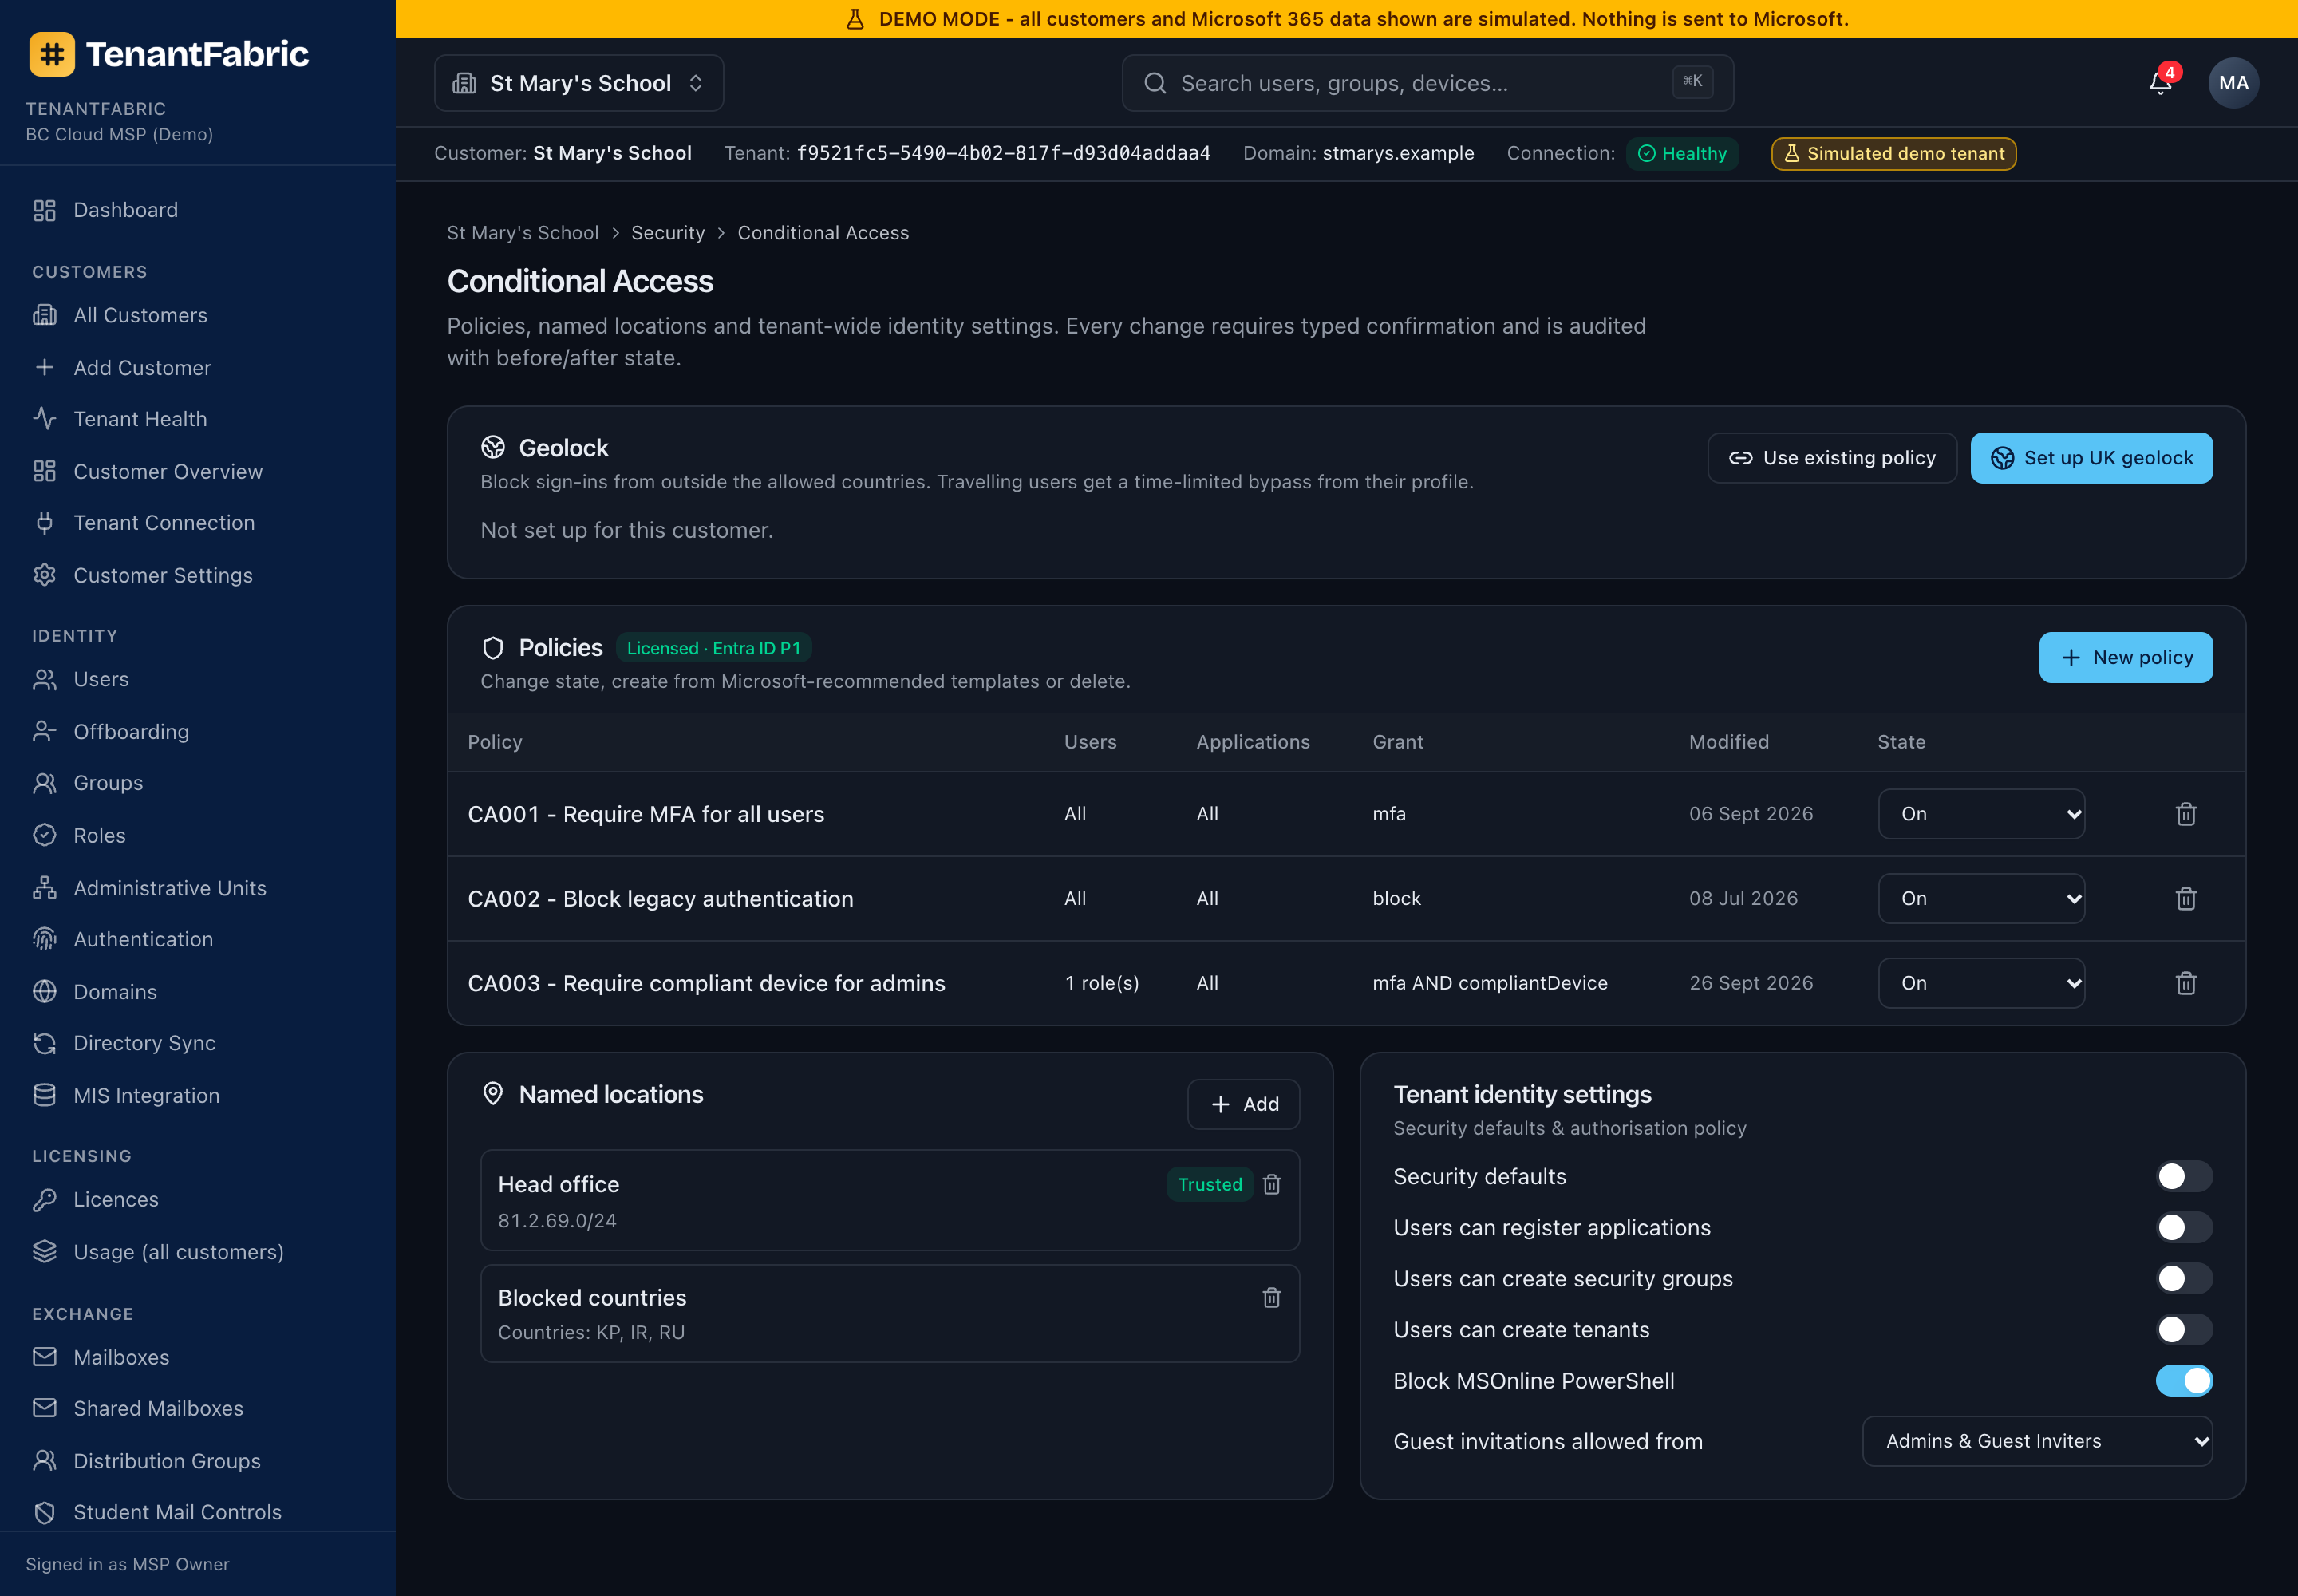Viewport: 2298px width, 1596px height.
Task: Delete policy CA001 with its trash icon
Action: point(2186,814)
